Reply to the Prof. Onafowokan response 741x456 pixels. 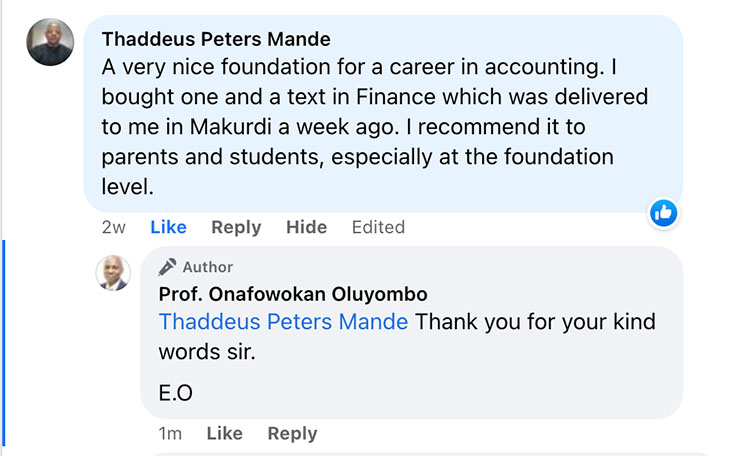coord(292,433)
